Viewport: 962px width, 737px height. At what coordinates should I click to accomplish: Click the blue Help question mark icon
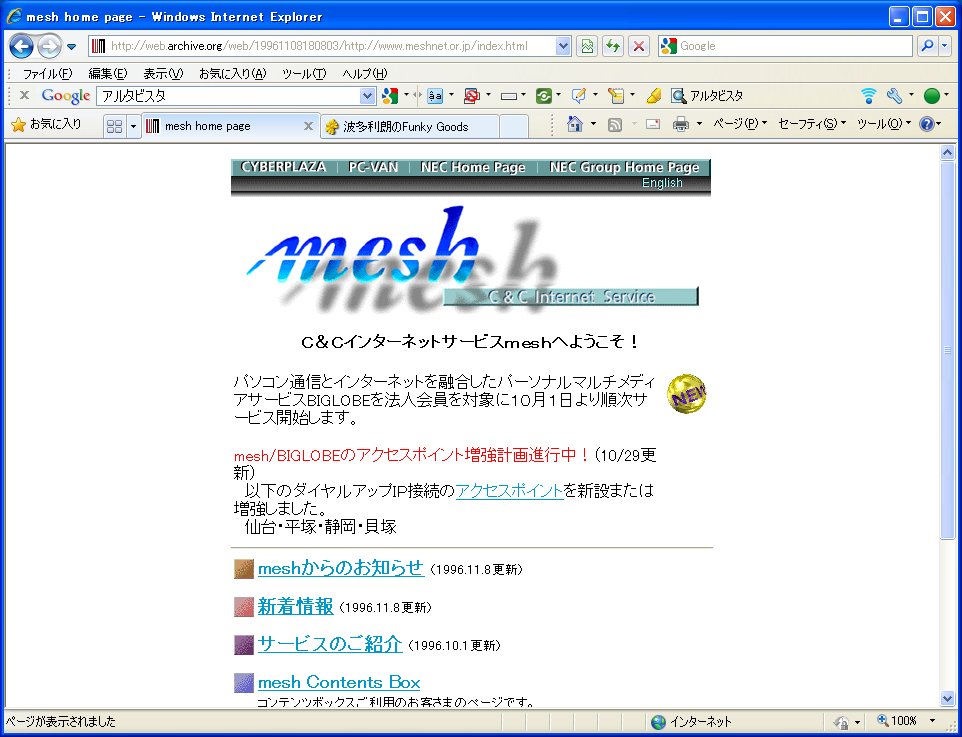[926, 125]
